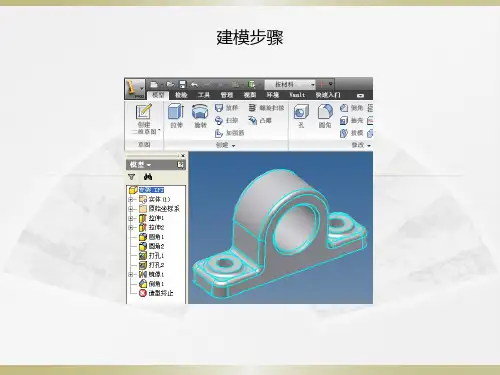Click the bearing bore in the 3D model
Screen dimensions: 500x375
[295, 228]
